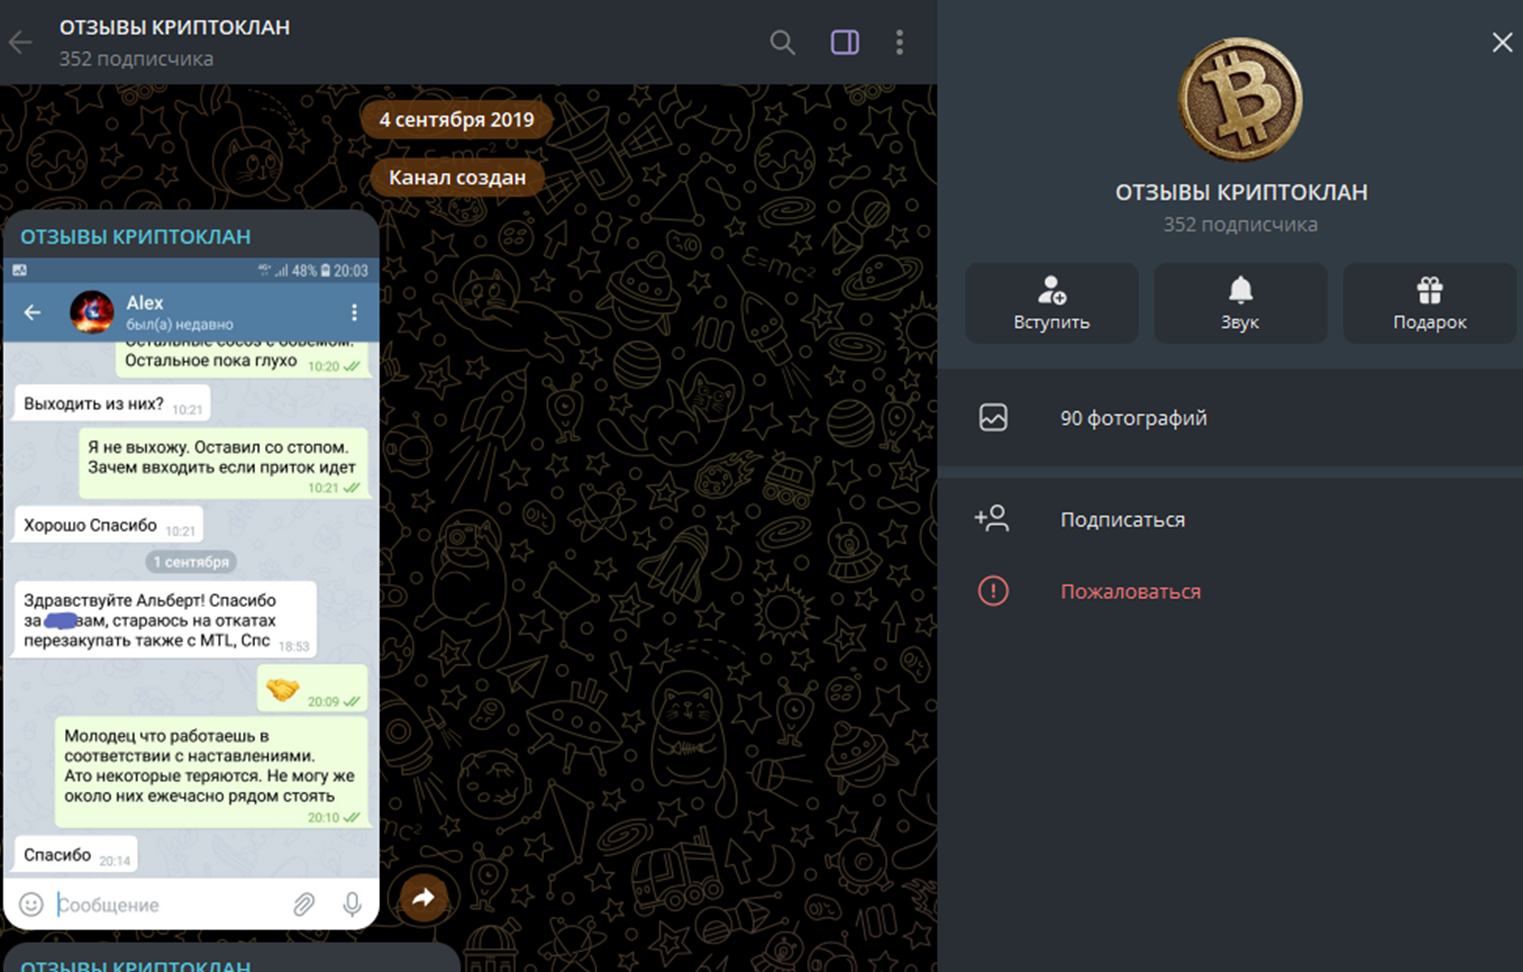Click the ОТЗЫВЫ КРИПТОКЛАН chat header title
This screenshot has width=1523, height=972.
pos(174,28)
